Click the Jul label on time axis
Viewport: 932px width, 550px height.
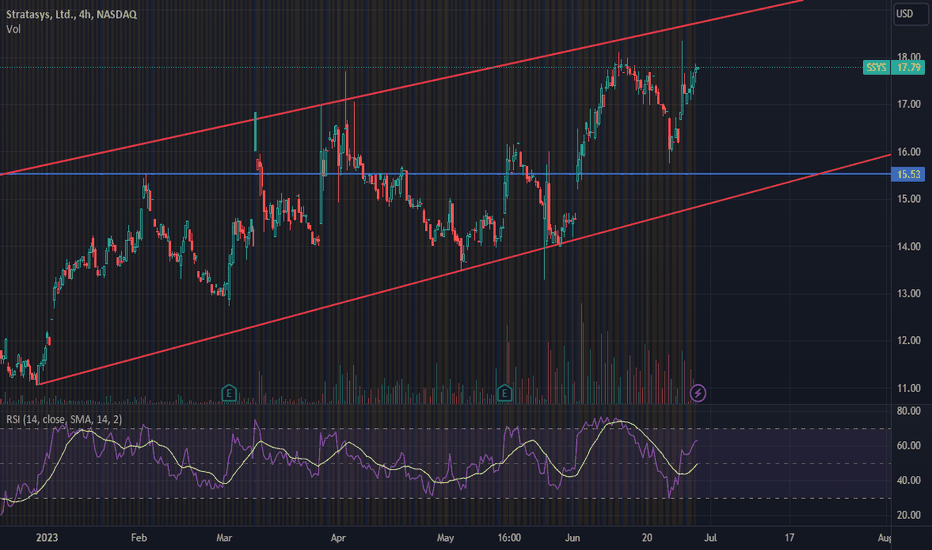tap(710, 538)
